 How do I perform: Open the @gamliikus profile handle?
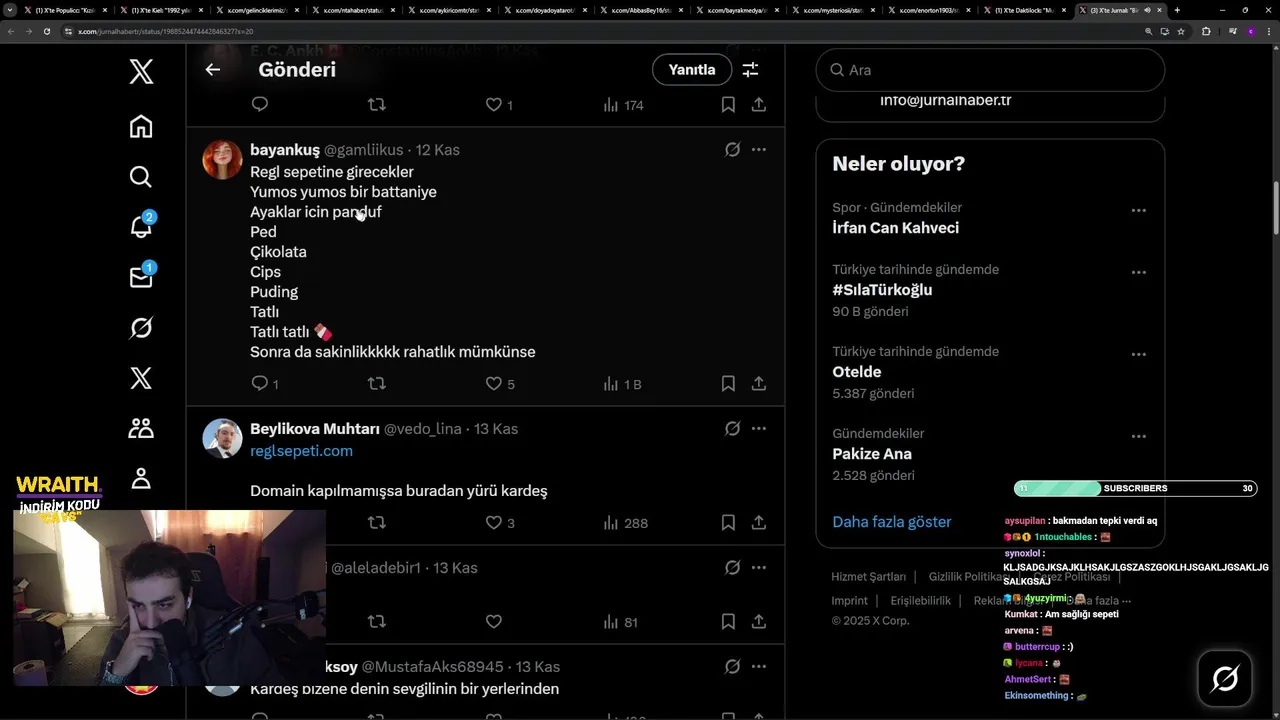(364, 150)
